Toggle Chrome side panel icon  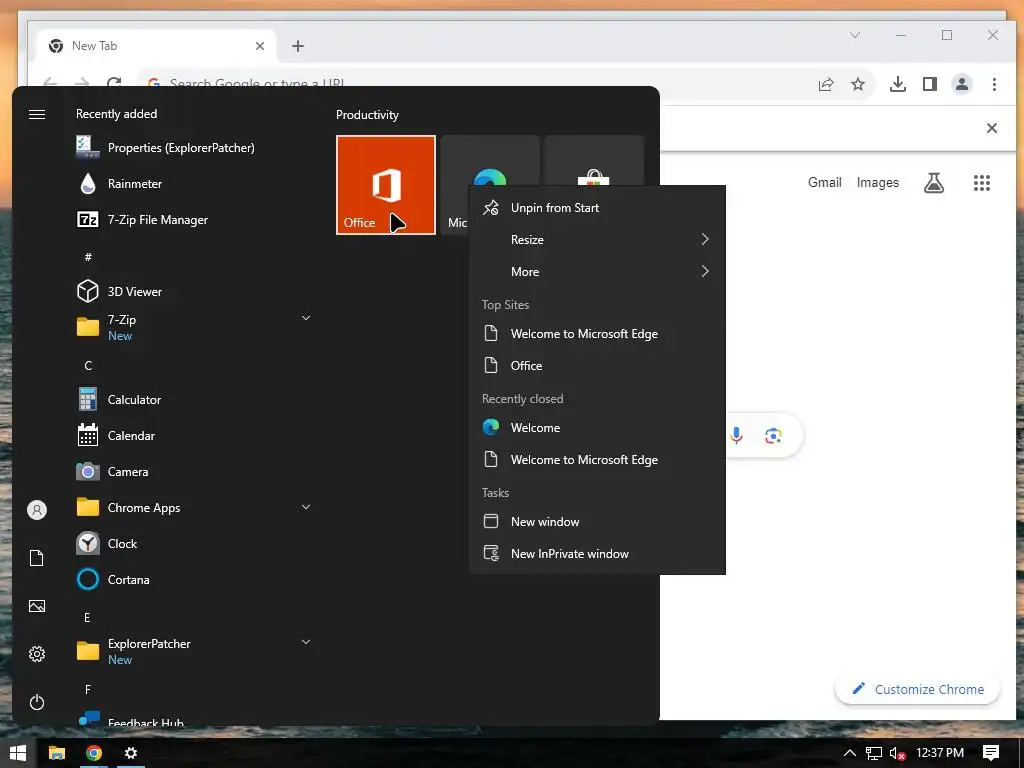pos(930,84)
